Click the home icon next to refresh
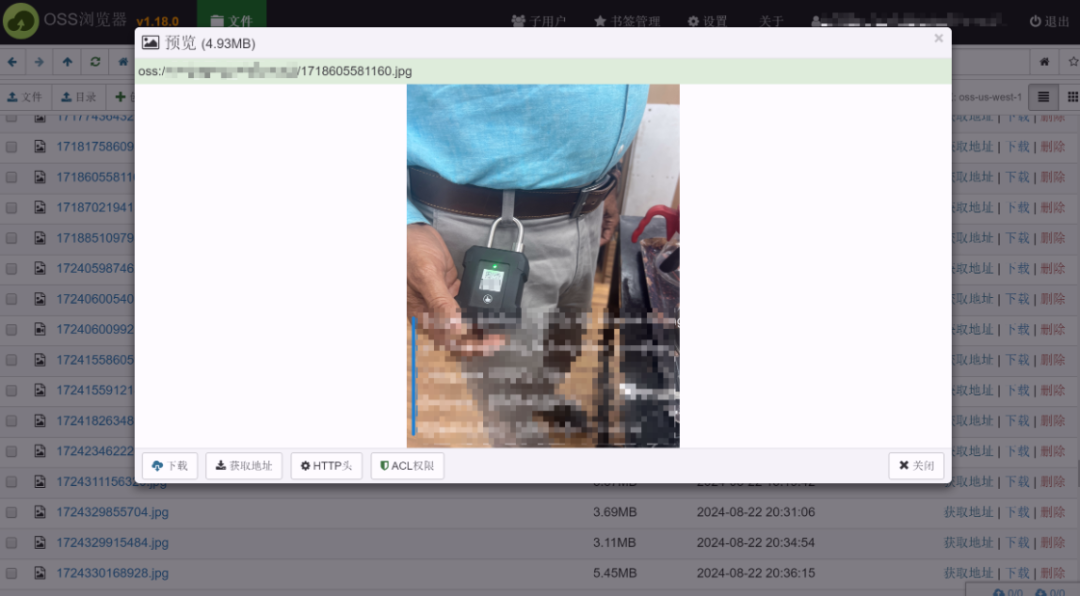Image resolution: width=1080 pixels, height=596 pixels. [x=123, y=62]
